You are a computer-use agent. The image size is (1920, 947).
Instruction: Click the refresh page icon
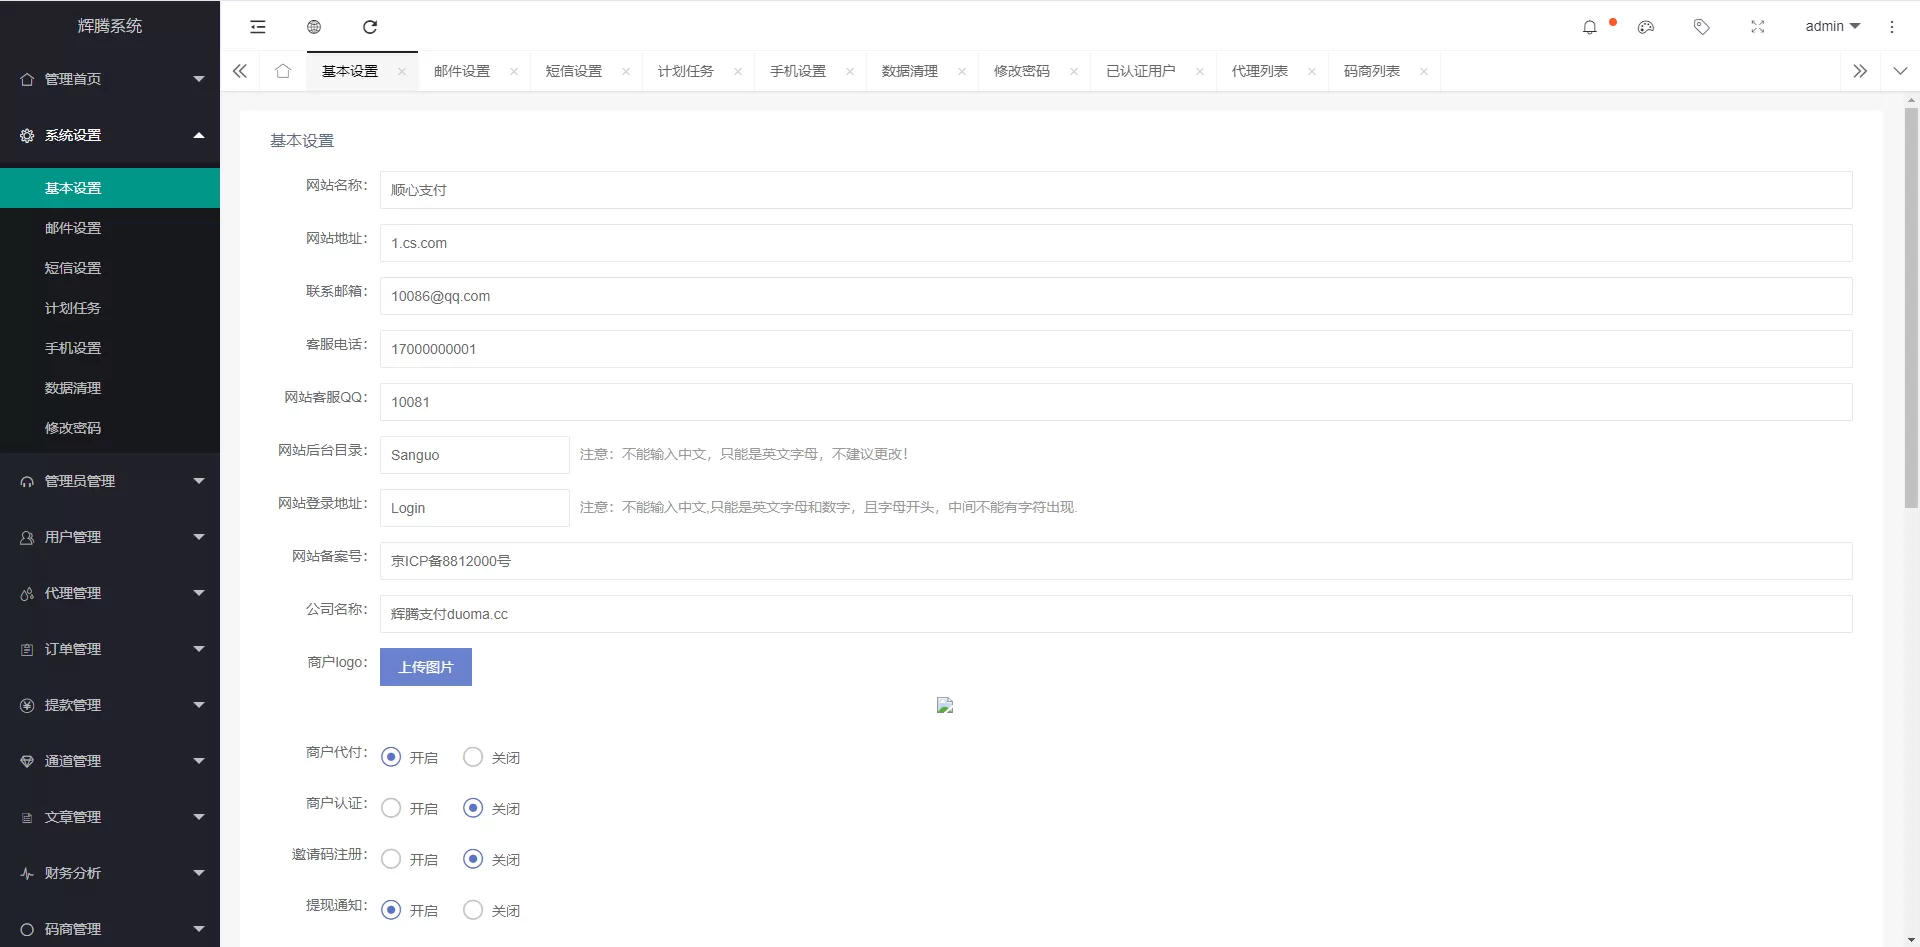point(370,27)
